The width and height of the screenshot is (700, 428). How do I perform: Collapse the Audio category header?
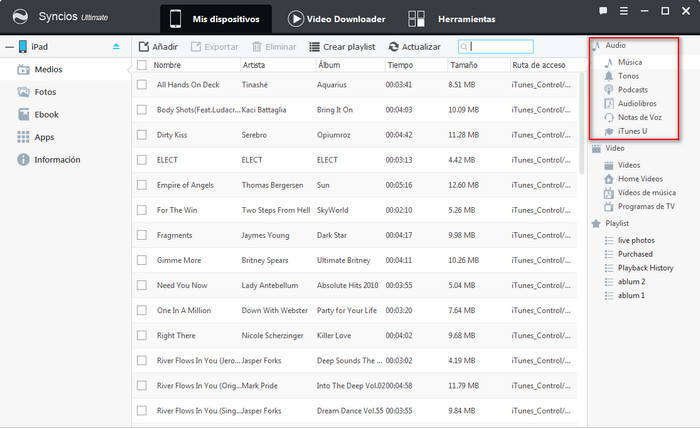[616, 45]
